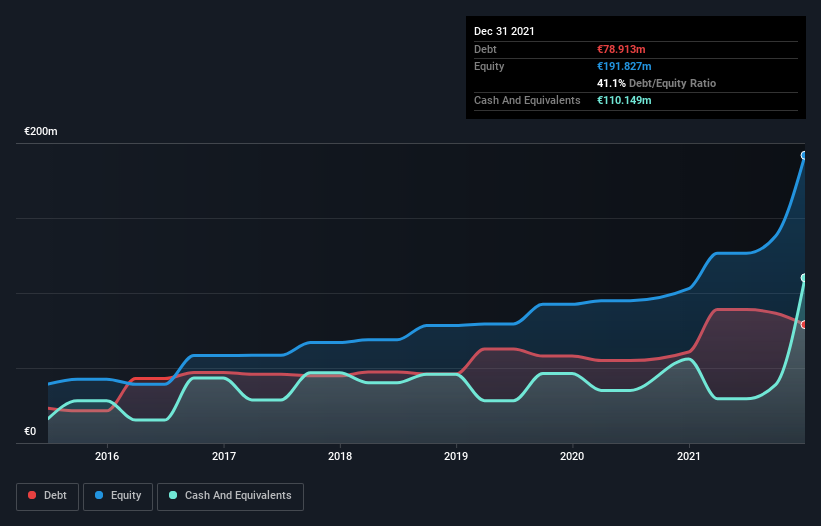Toggle Cash And Equivalents legend button
Screen dimensions: 821x526
(x=230, y=496)
